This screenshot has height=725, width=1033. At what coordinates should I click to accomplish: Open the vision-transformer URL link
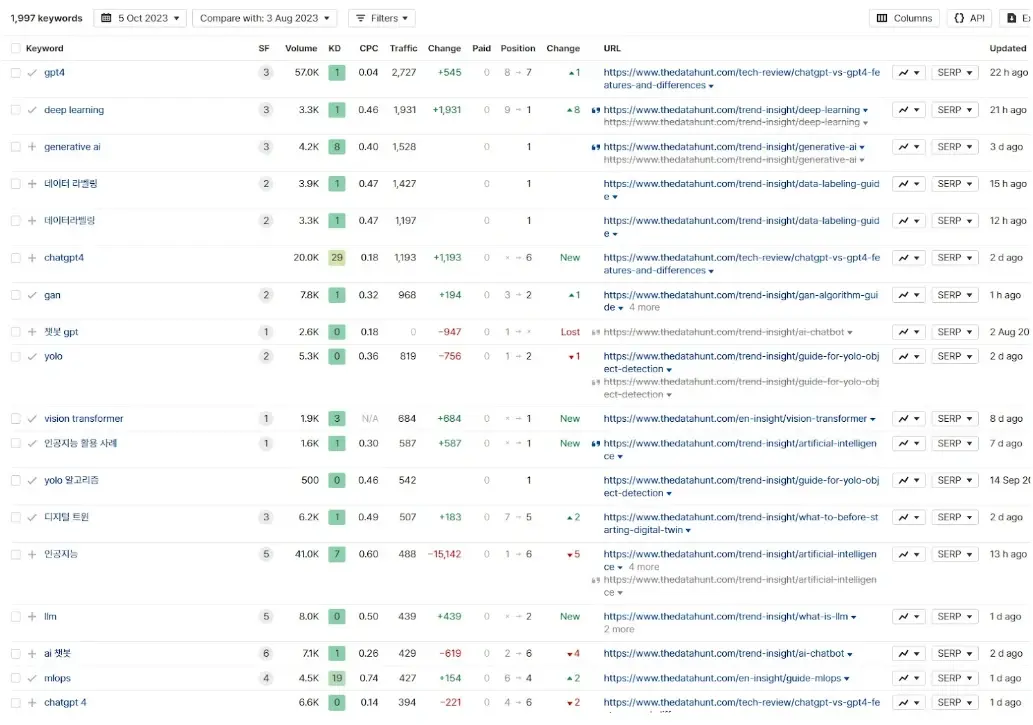tap(735, 419)
